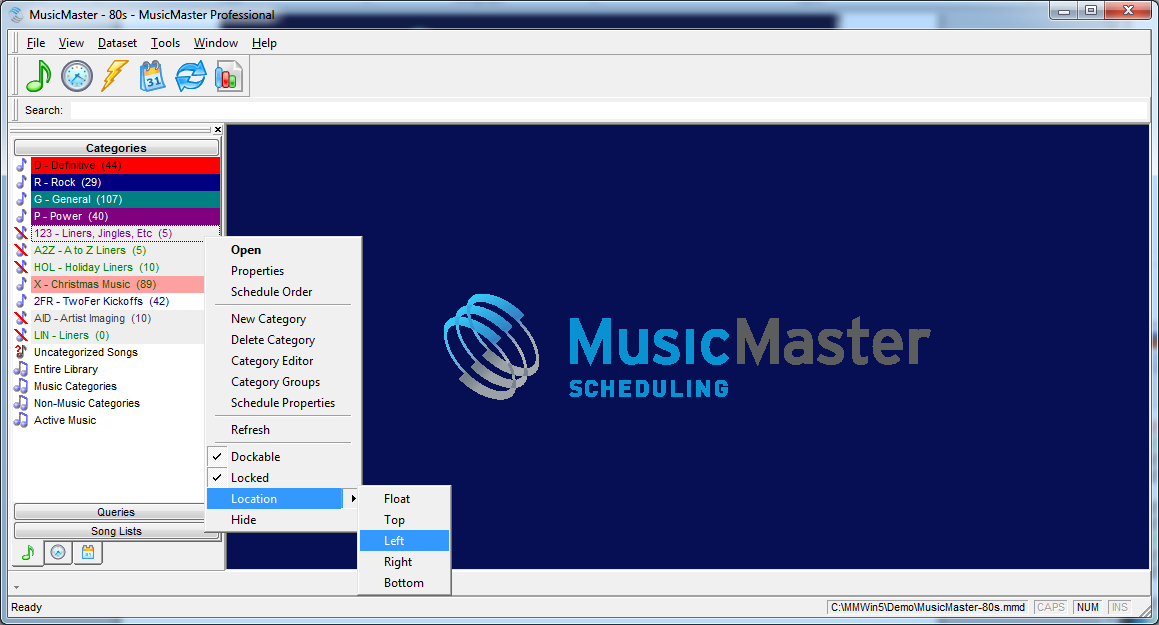
Task: Expand the Queries section in the sidebar
Action: (x=116, y=513)
